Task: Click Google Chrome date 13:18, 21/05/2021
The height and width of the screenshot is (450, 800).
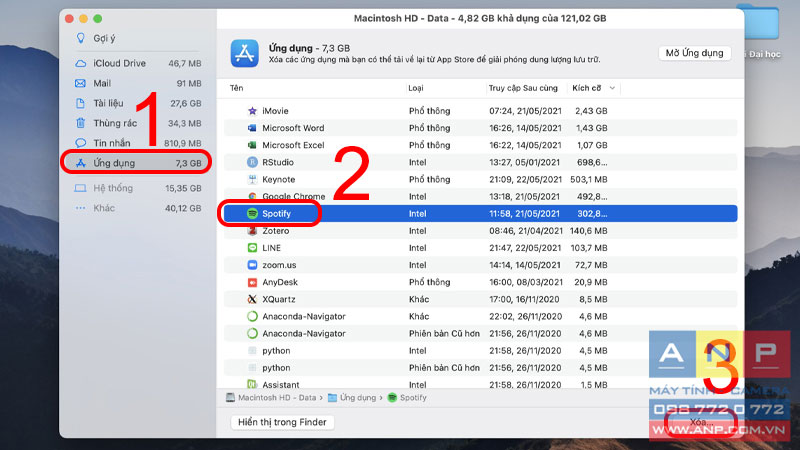Action: (524, 196)
